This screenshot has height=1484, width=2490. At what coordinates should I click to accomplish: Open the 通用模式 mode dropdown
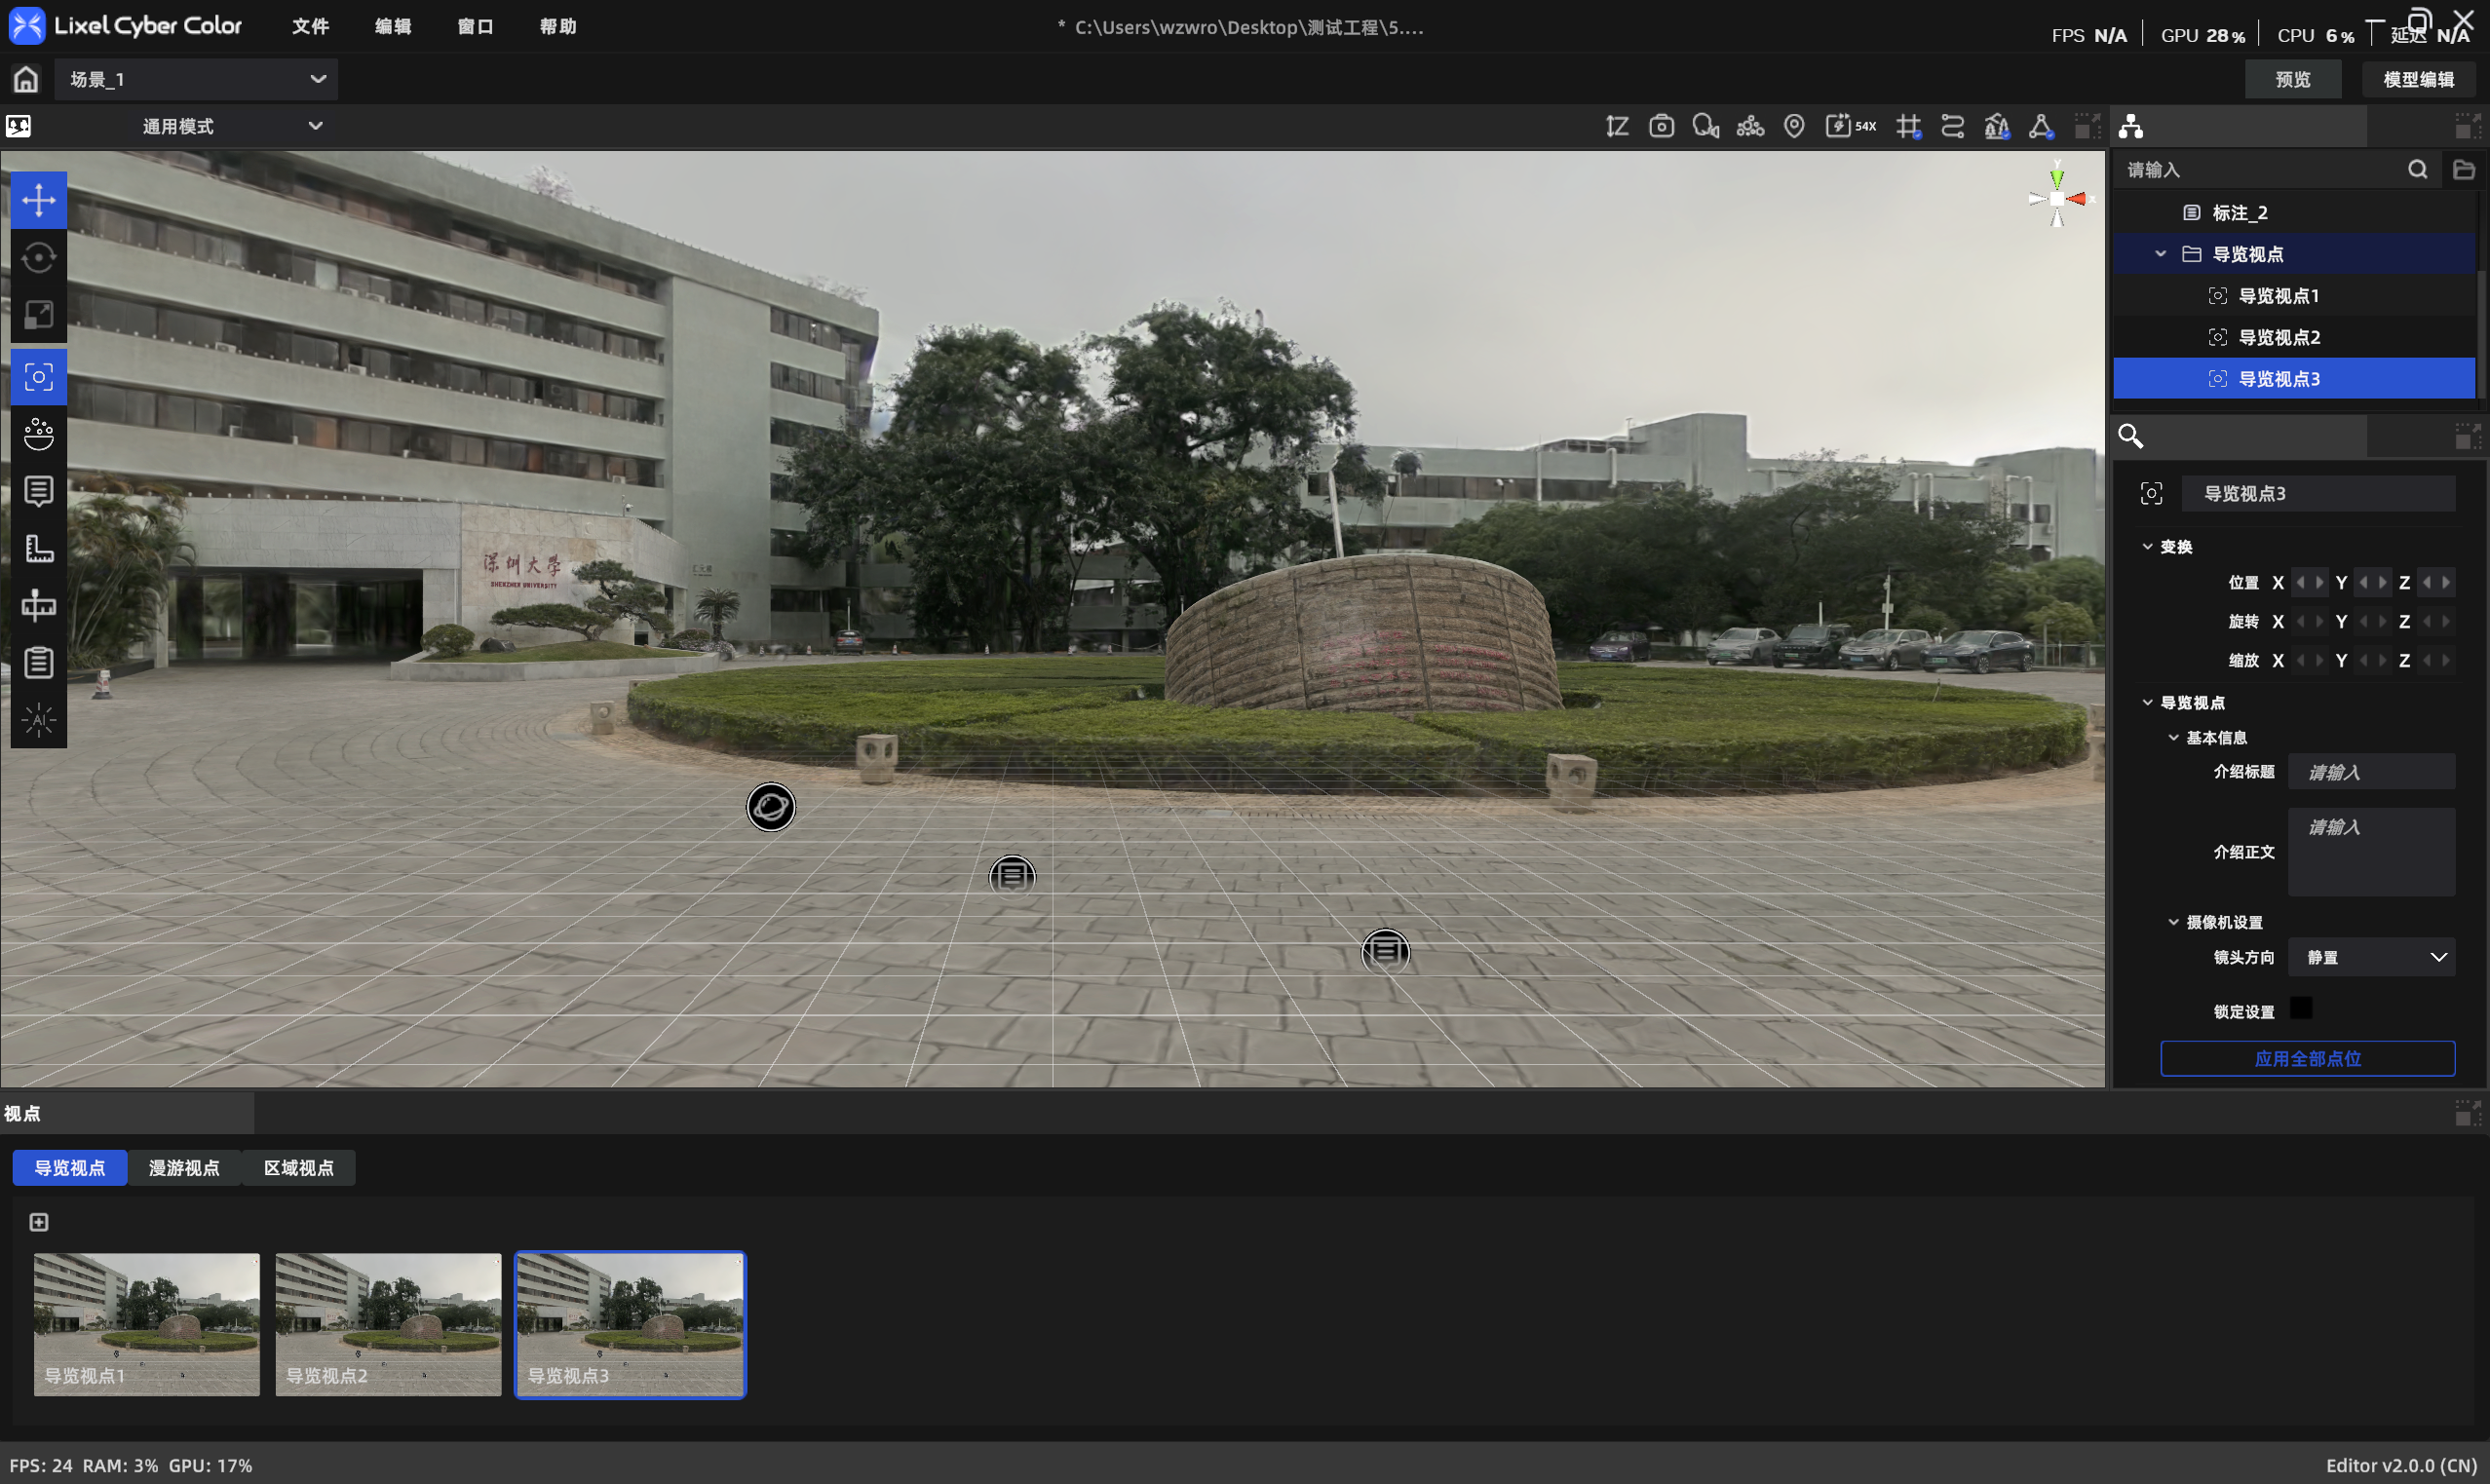tap(232, 126)
